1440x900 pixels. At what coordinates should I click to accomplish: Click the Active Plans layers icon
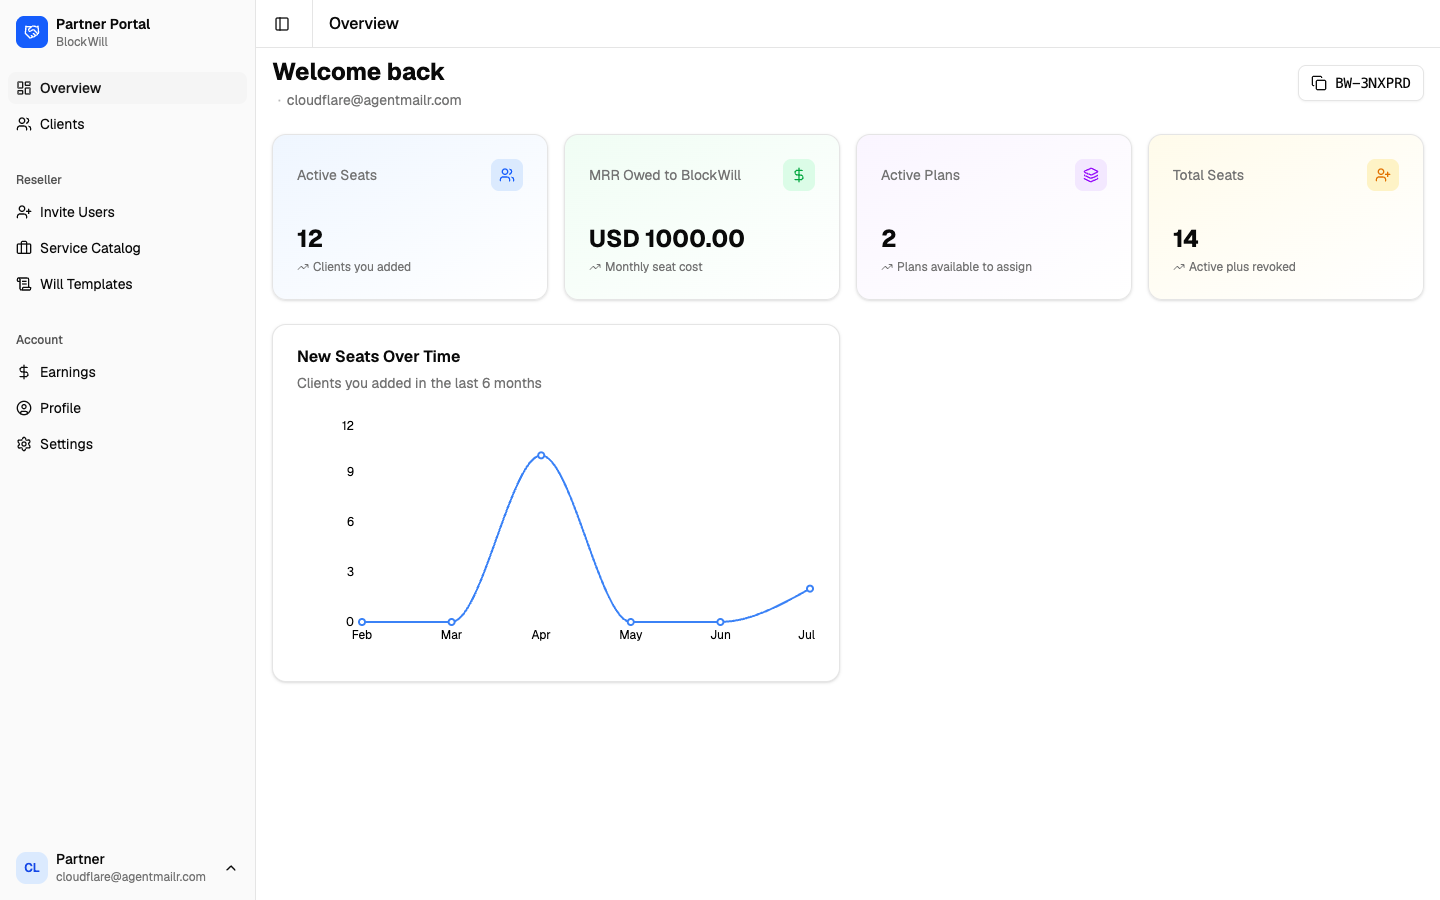(1091, 175)
